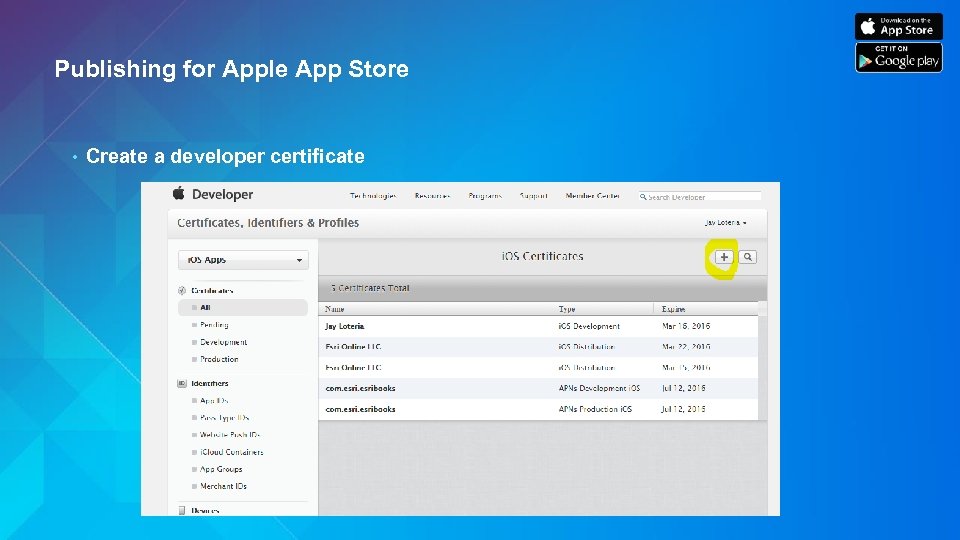Screen dimensions: 960x540
Task: Open the App Store download badge
Action: 898,26
